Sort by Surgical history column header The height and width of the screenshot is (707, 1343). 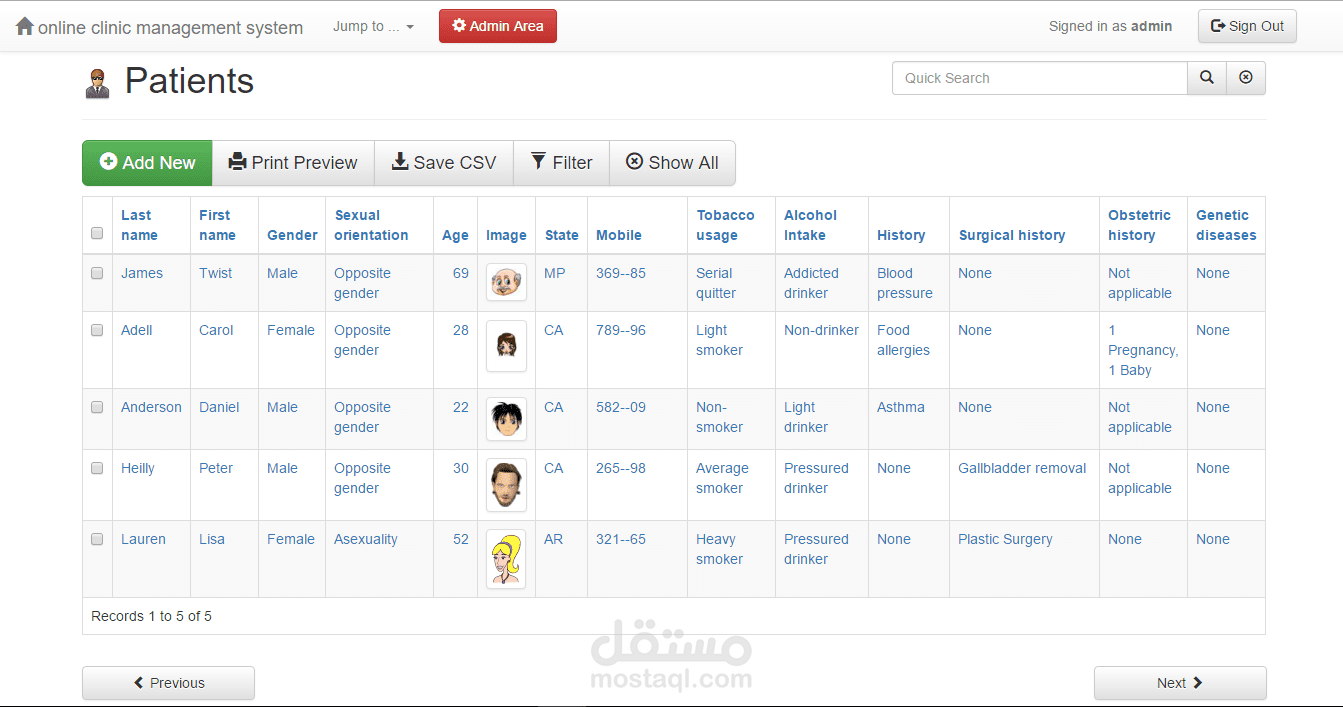1012,235
